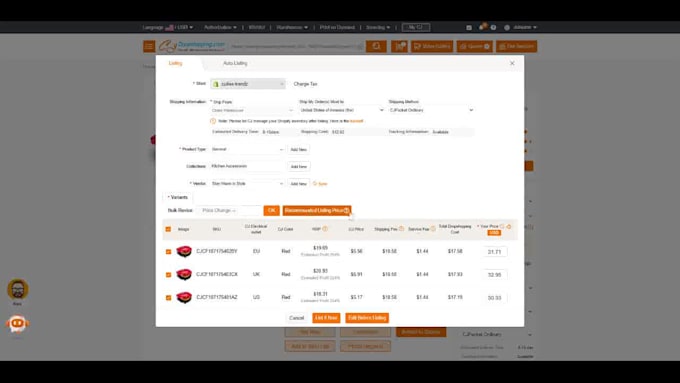Edit the UK variant Your Price field
This screenshot has width=680, height=383.
tap(494, 275)
